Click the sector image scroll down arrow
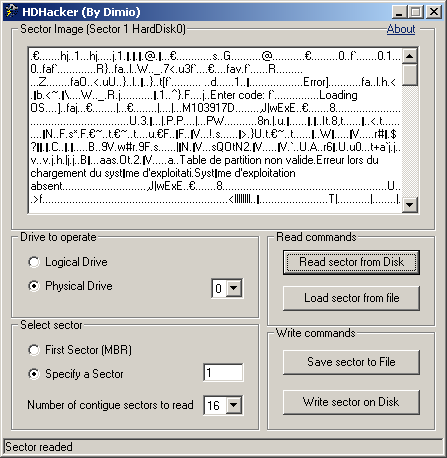Image resolution: width=447 pixels, height=458 pixels. pyautogui.click(x=410, y=204)
